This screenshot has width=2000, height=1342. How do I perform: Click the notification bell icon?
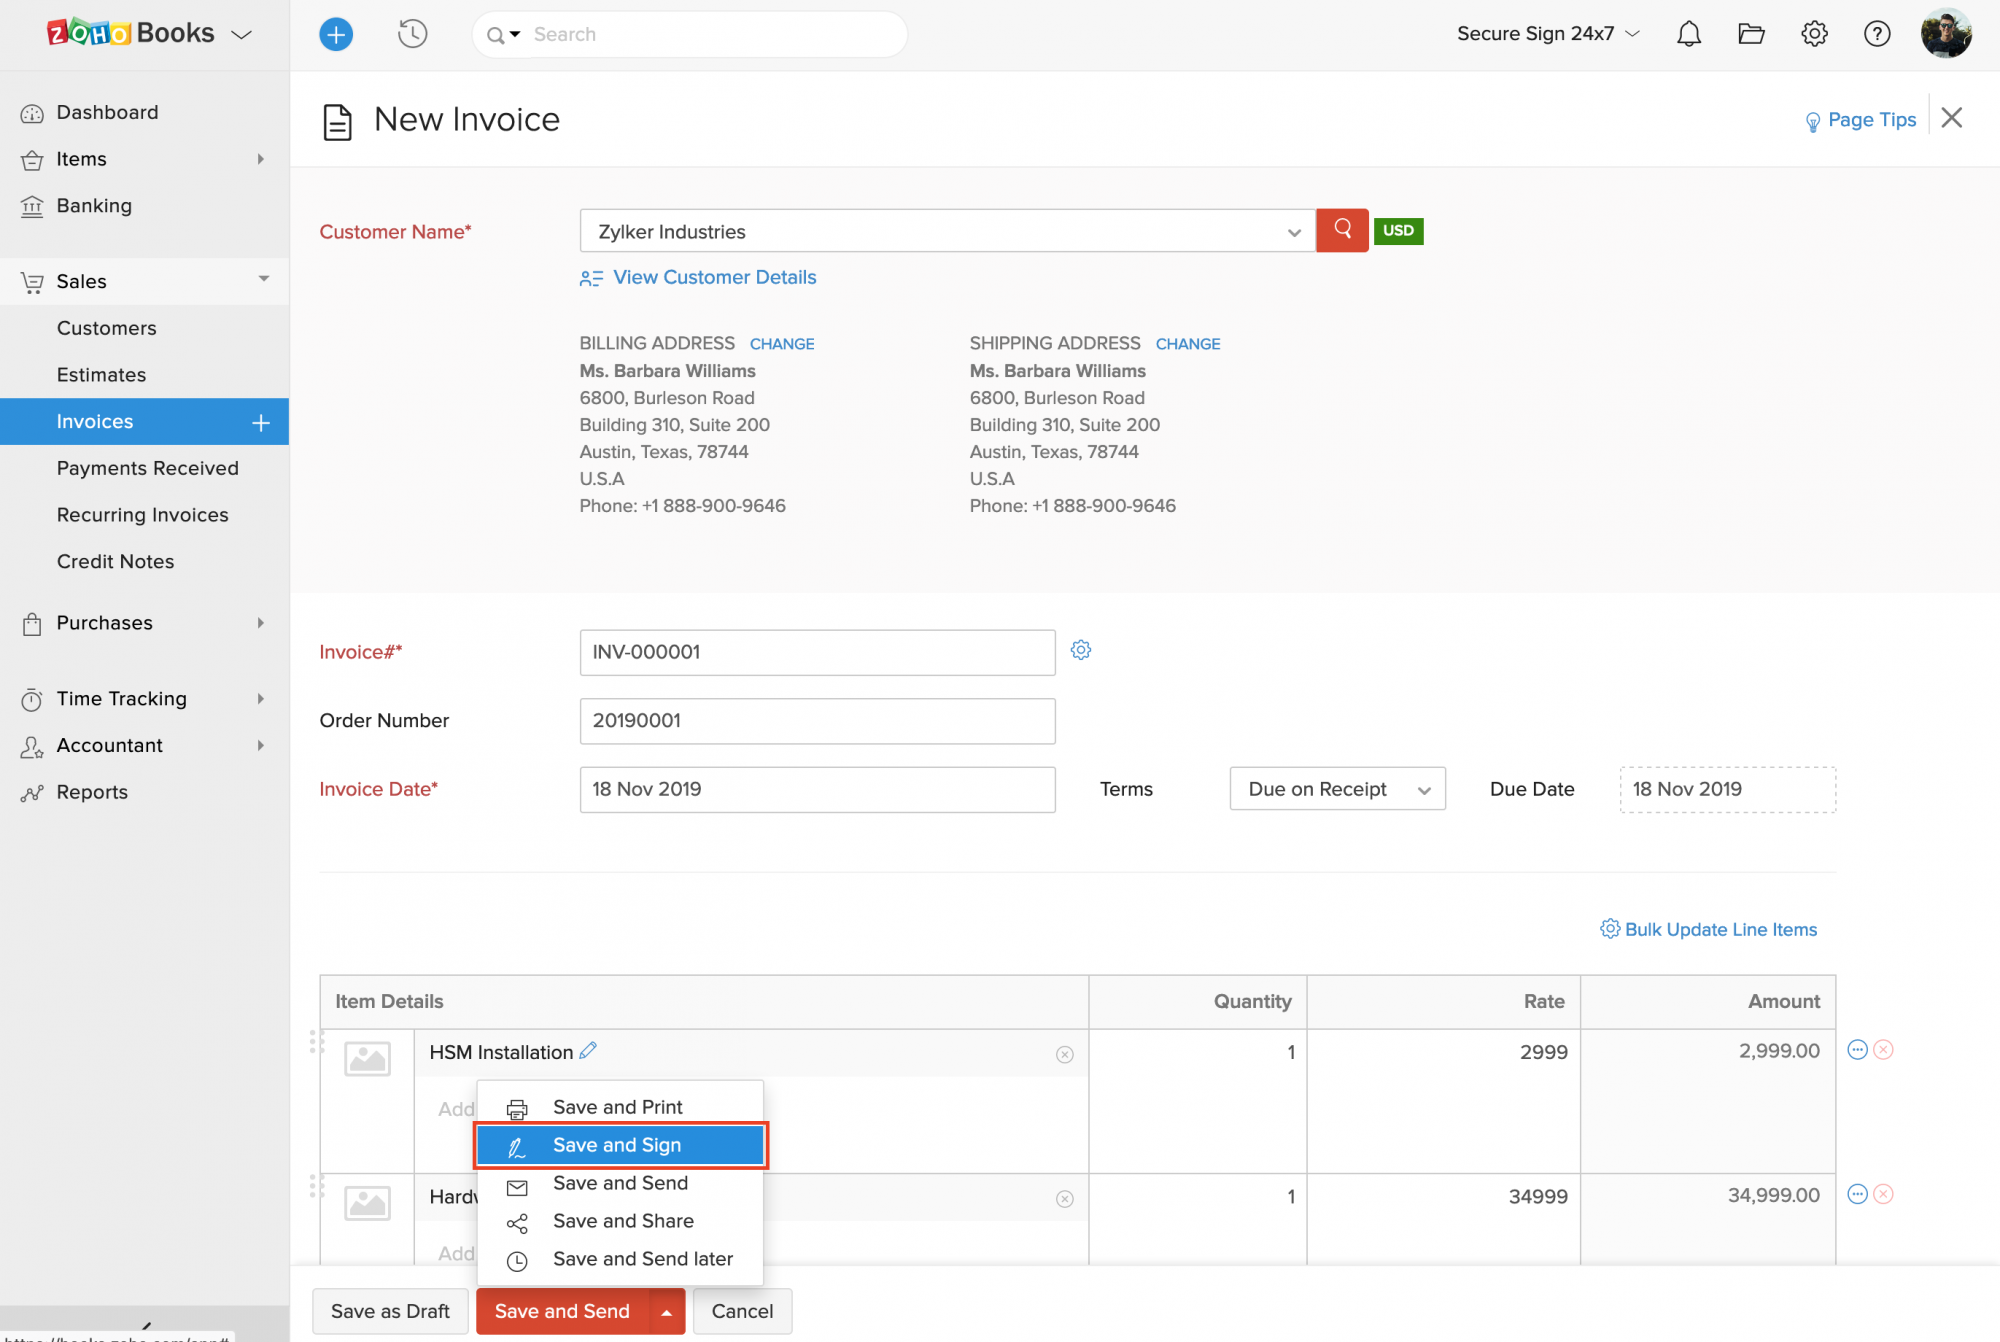click(x=1689, y=34)
